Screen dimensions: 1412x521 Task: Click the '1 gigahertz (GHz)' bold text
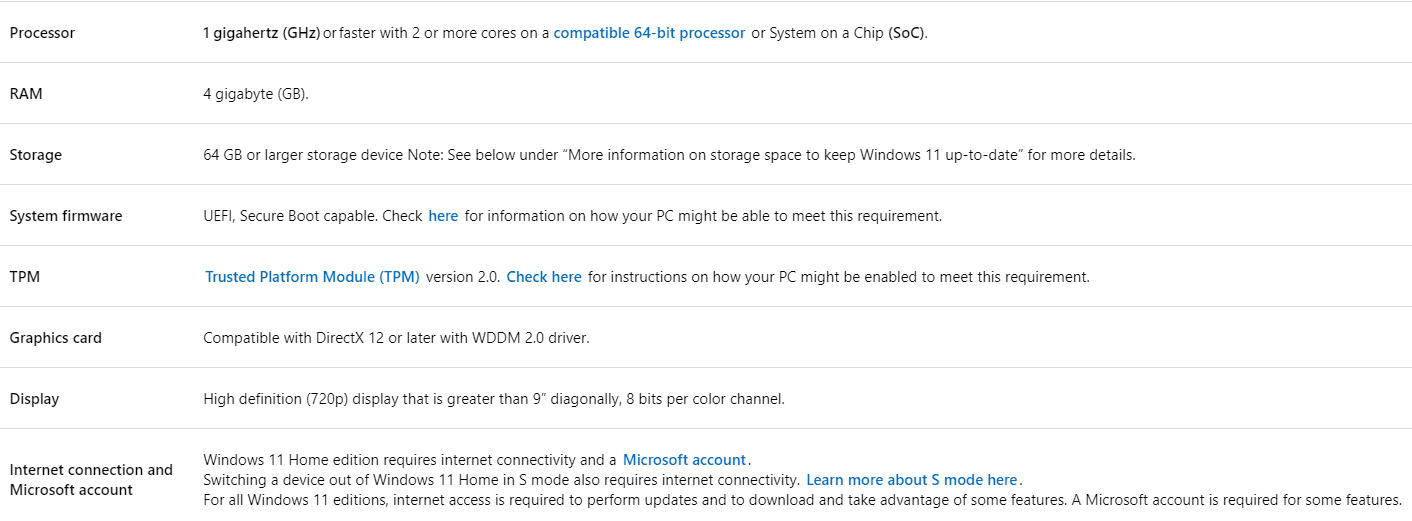tap(261, 33)
